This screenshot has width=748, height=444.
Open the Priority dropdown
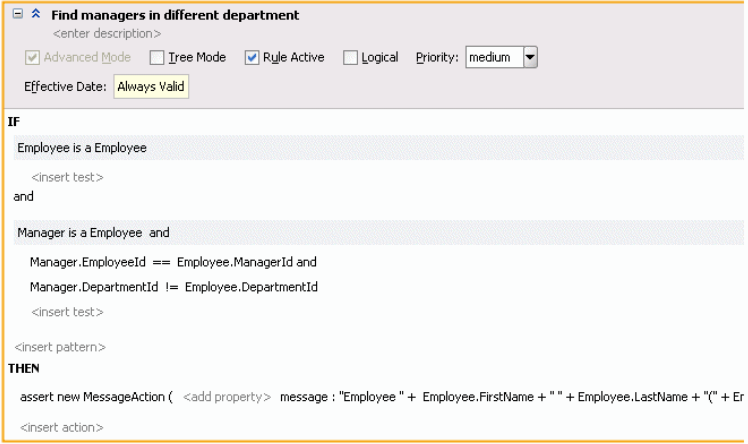[x=530, y=58]
